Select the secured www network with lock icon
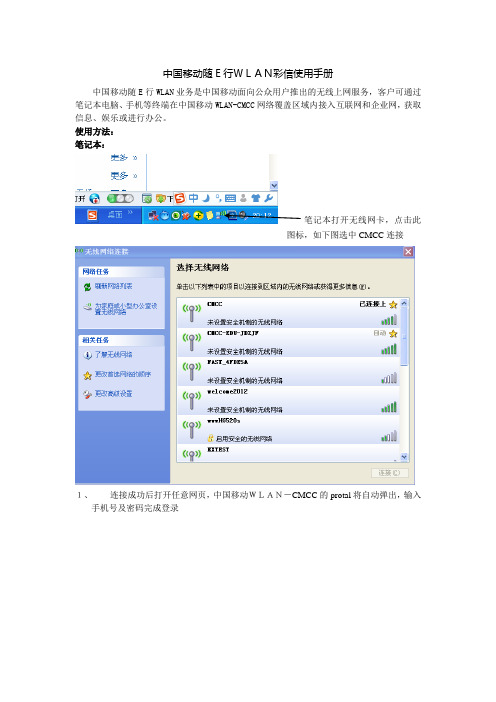 pyautogui.click(x=288, y=429)
